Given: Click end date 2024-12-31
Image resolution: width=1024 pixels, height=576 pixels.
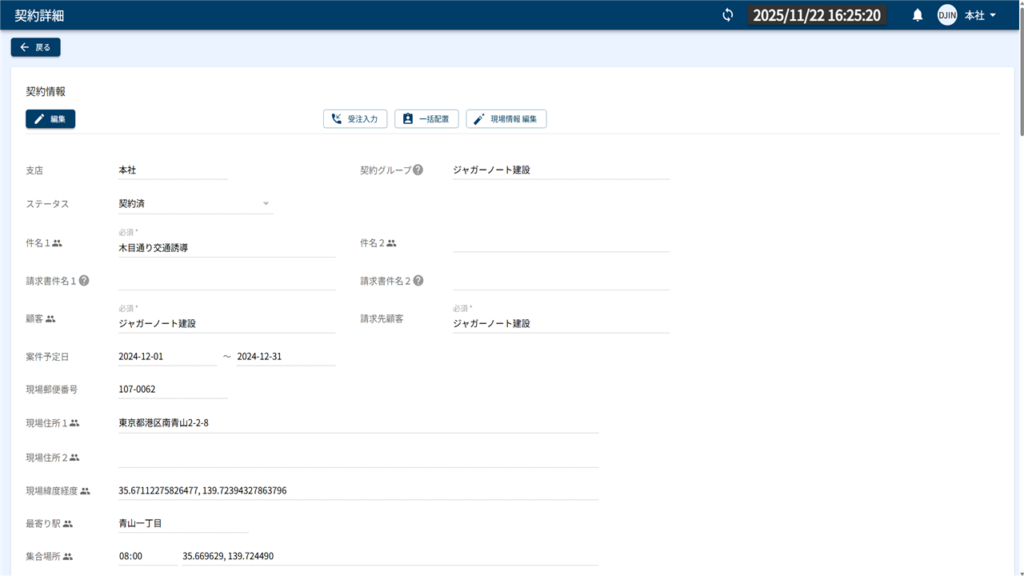Looking at the screenshot, I should [x=286, y=357].
